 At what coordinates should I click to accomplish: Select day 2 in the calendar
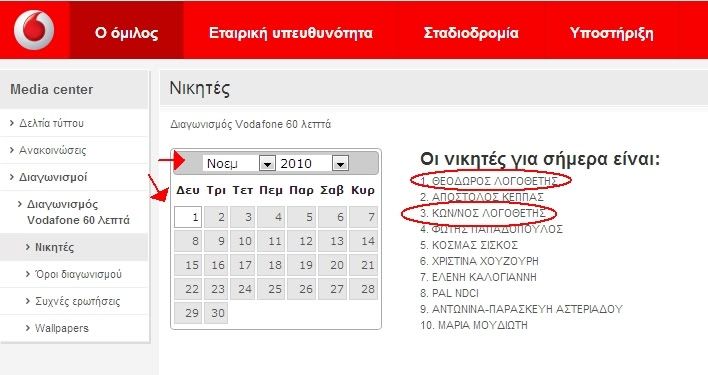coord(216,217)
